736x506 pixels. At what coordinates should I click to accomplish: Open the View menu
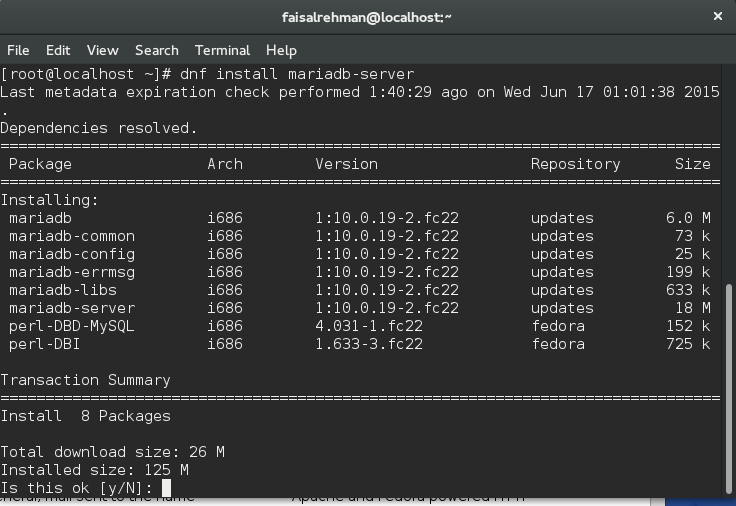[x=102, y=50]
